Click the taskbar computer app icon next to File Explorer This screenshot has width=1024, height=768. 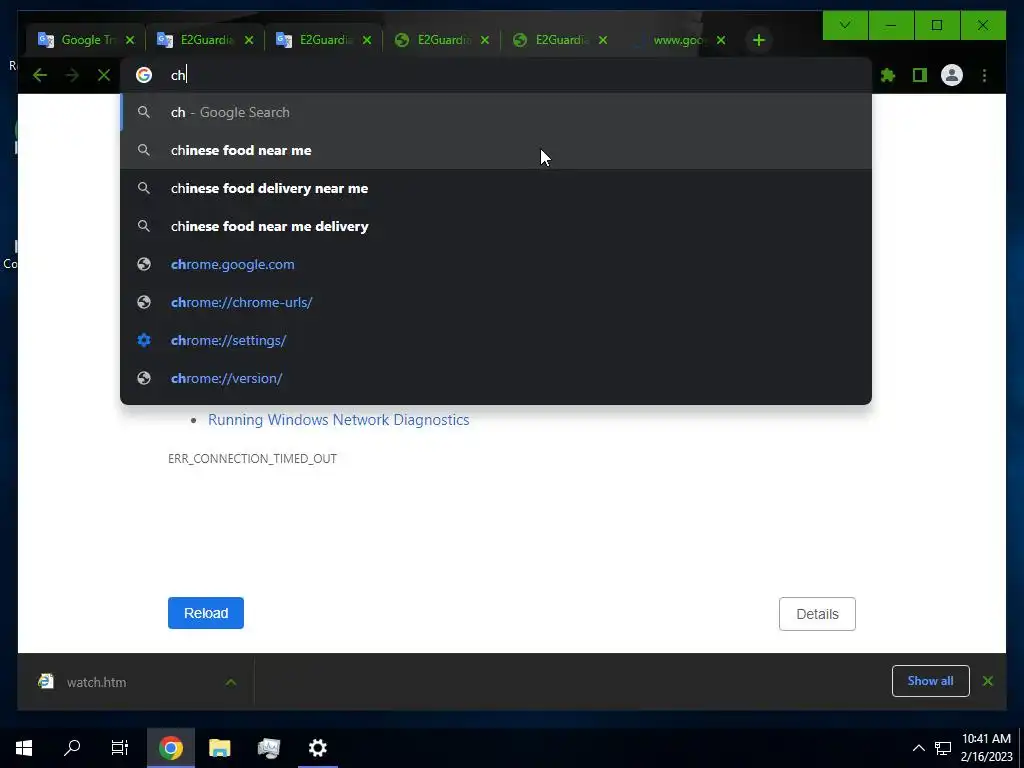268,748
